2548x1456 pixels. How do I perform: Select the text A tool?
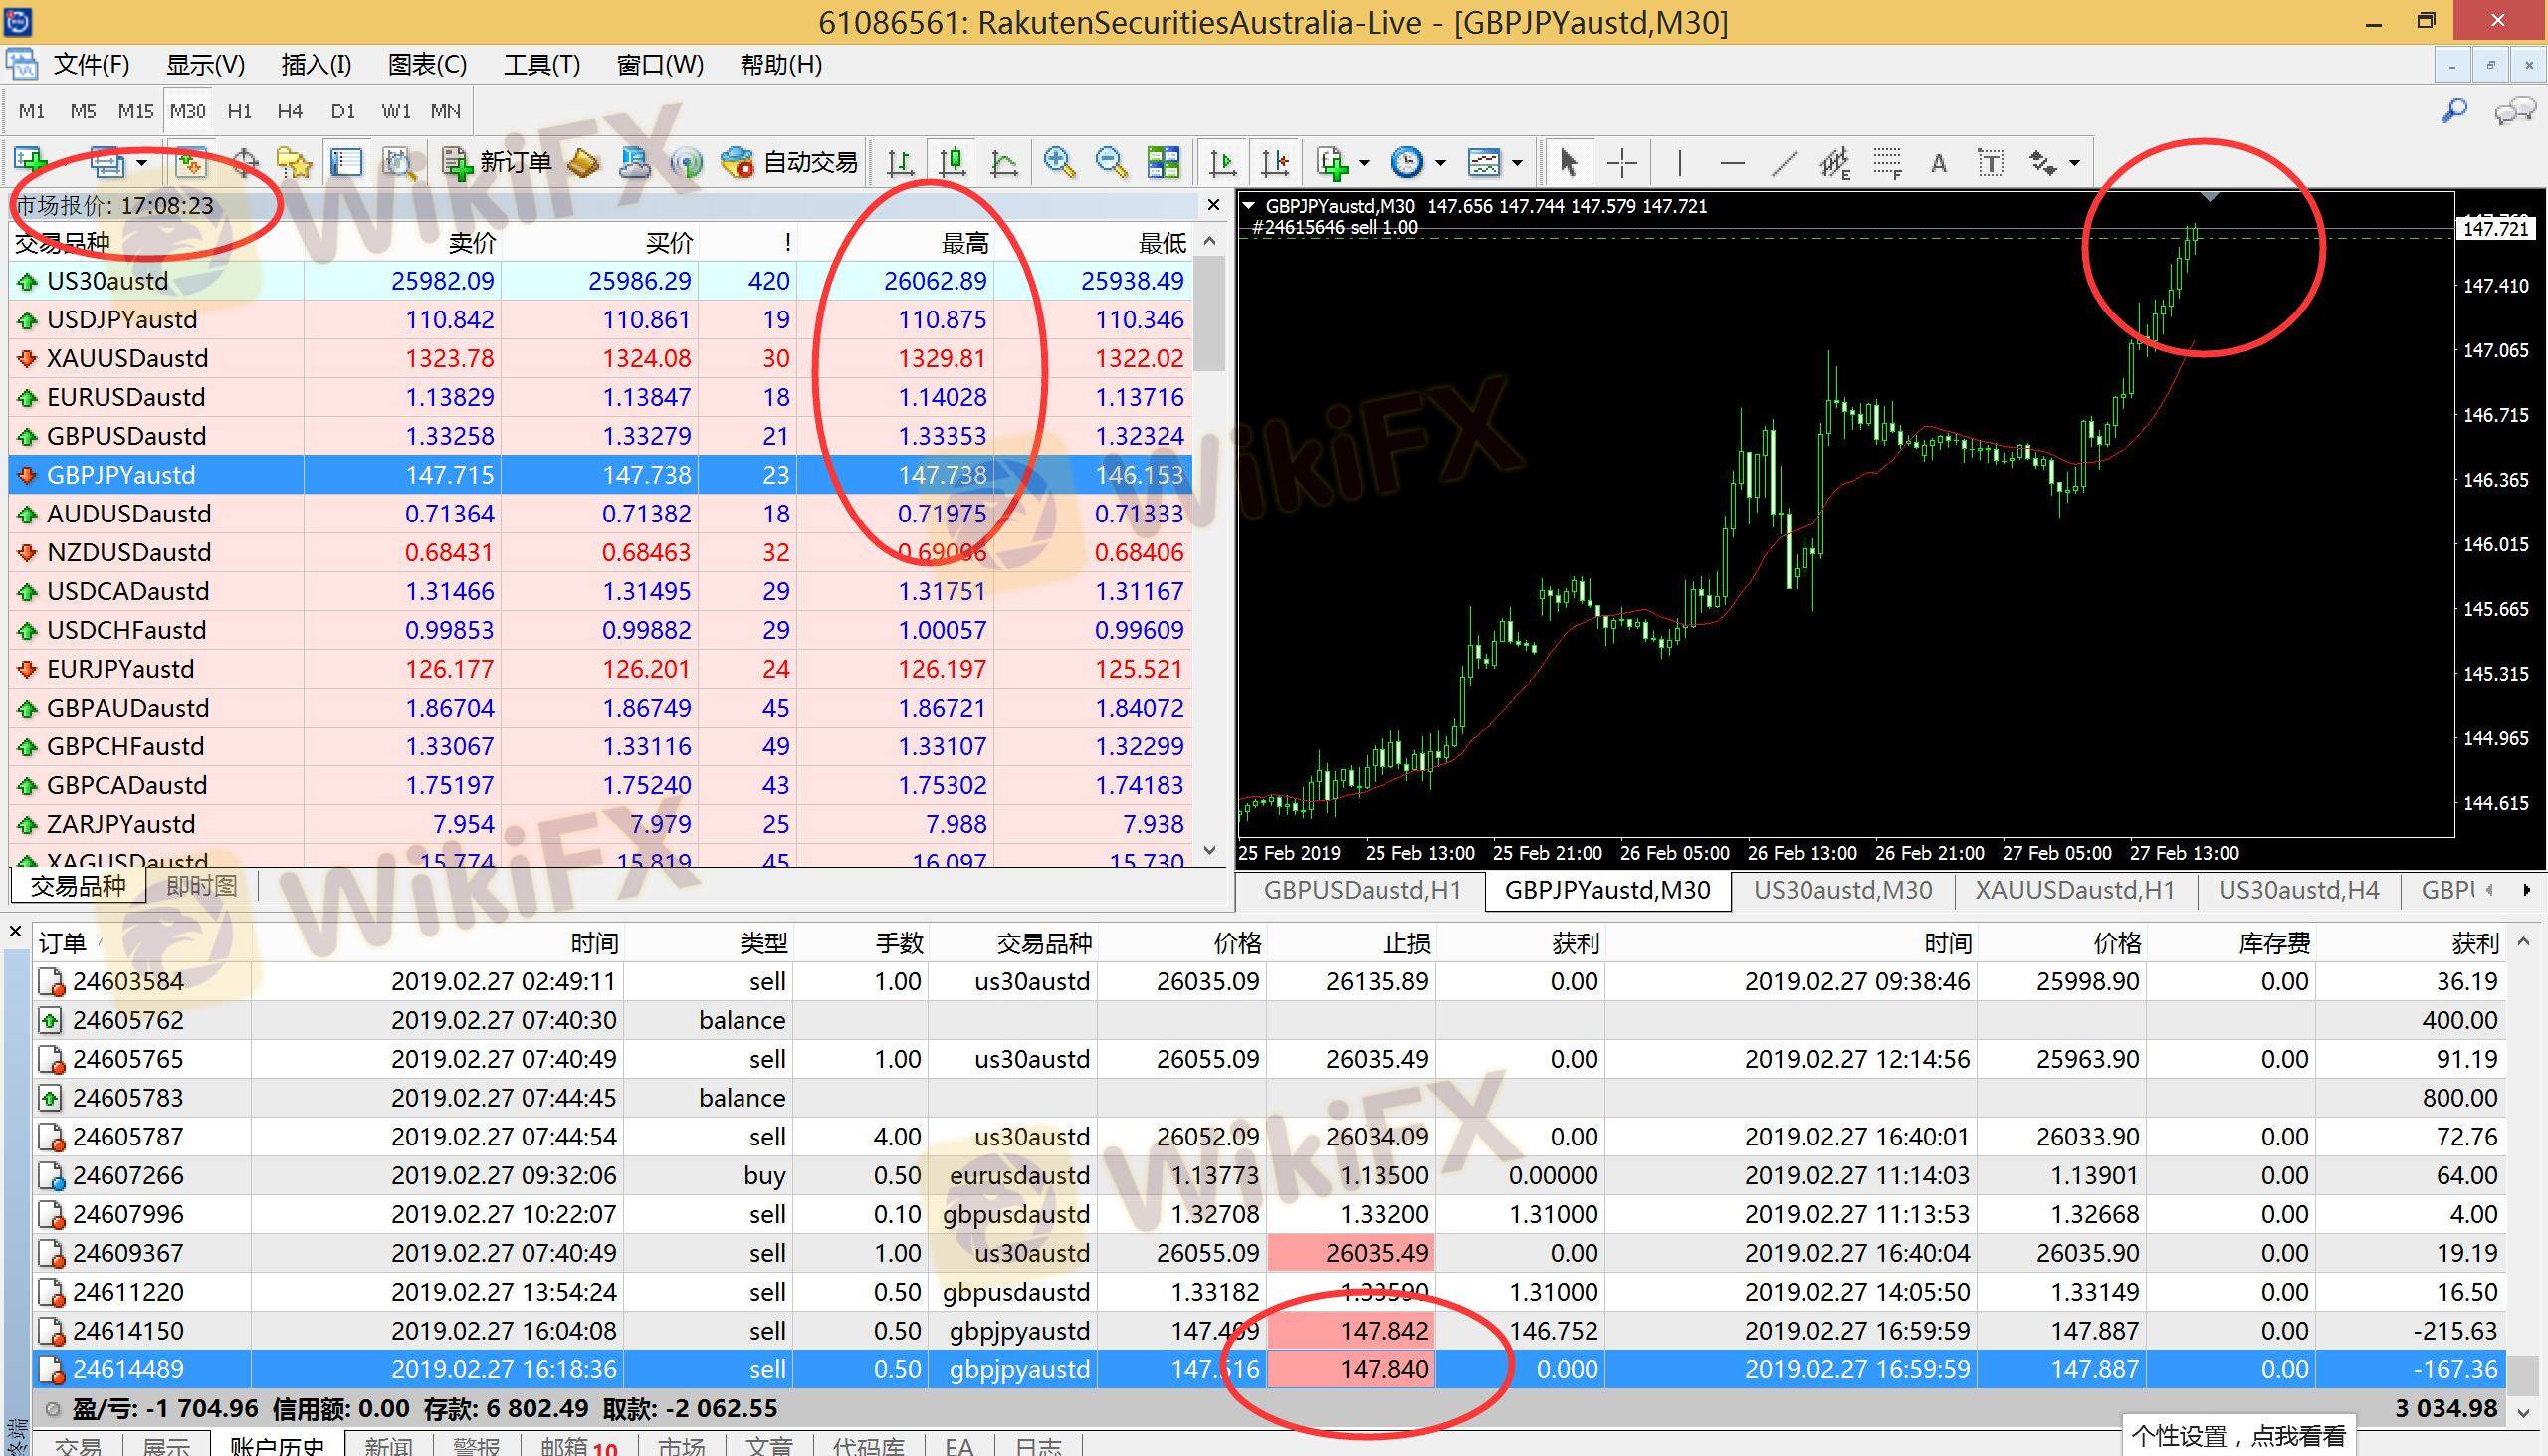[1939, 162]
